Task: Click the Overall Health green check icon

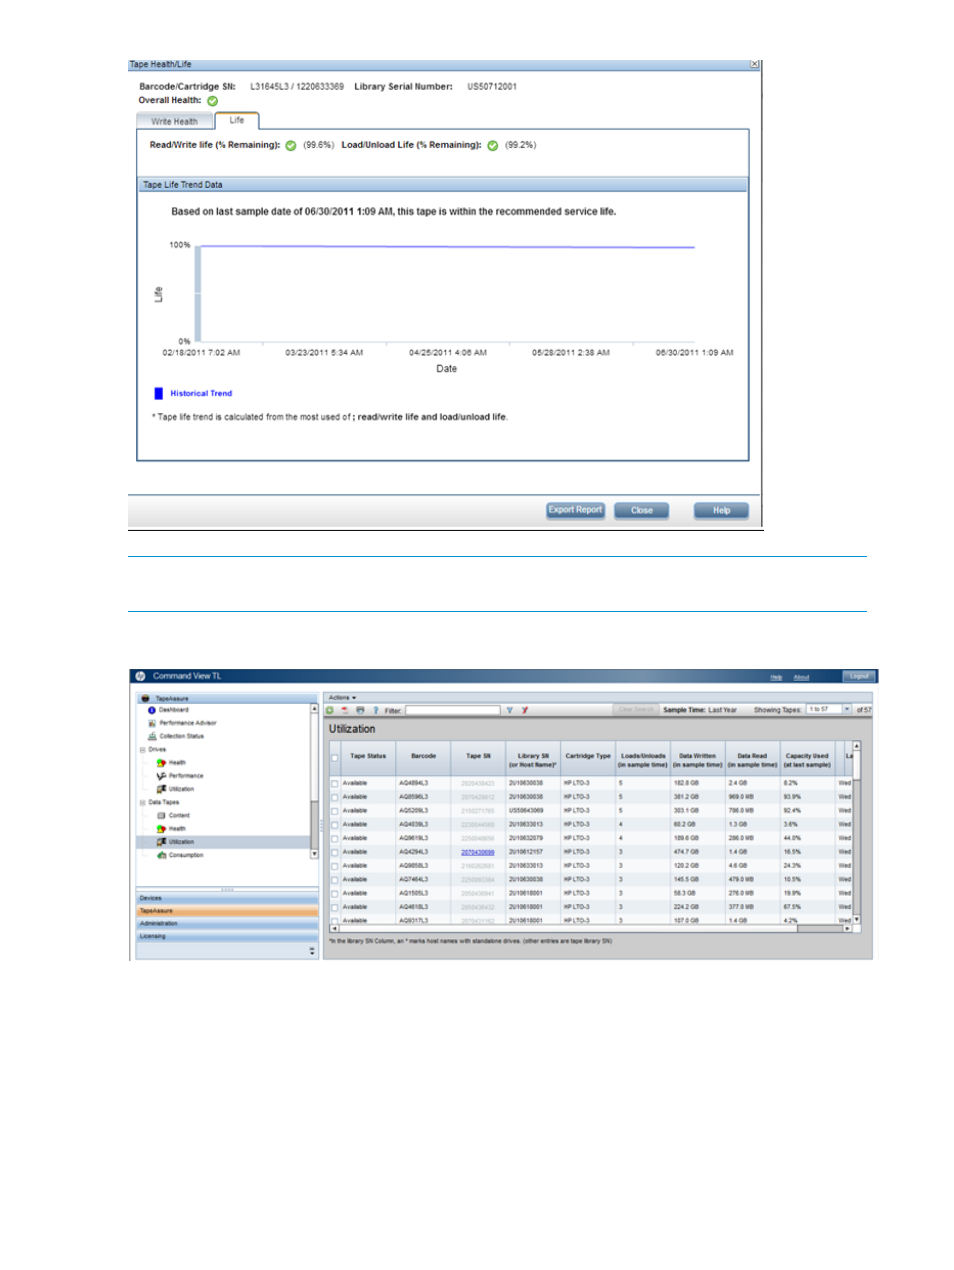Action: click(212, 101)
